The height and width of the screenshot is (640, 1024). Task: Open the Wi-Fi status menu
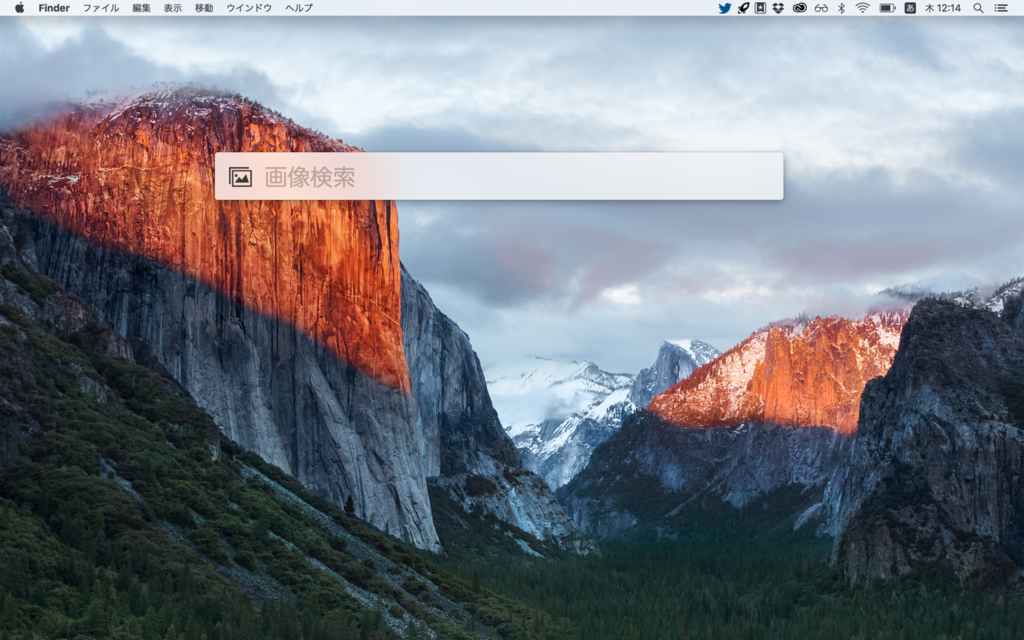863,8
